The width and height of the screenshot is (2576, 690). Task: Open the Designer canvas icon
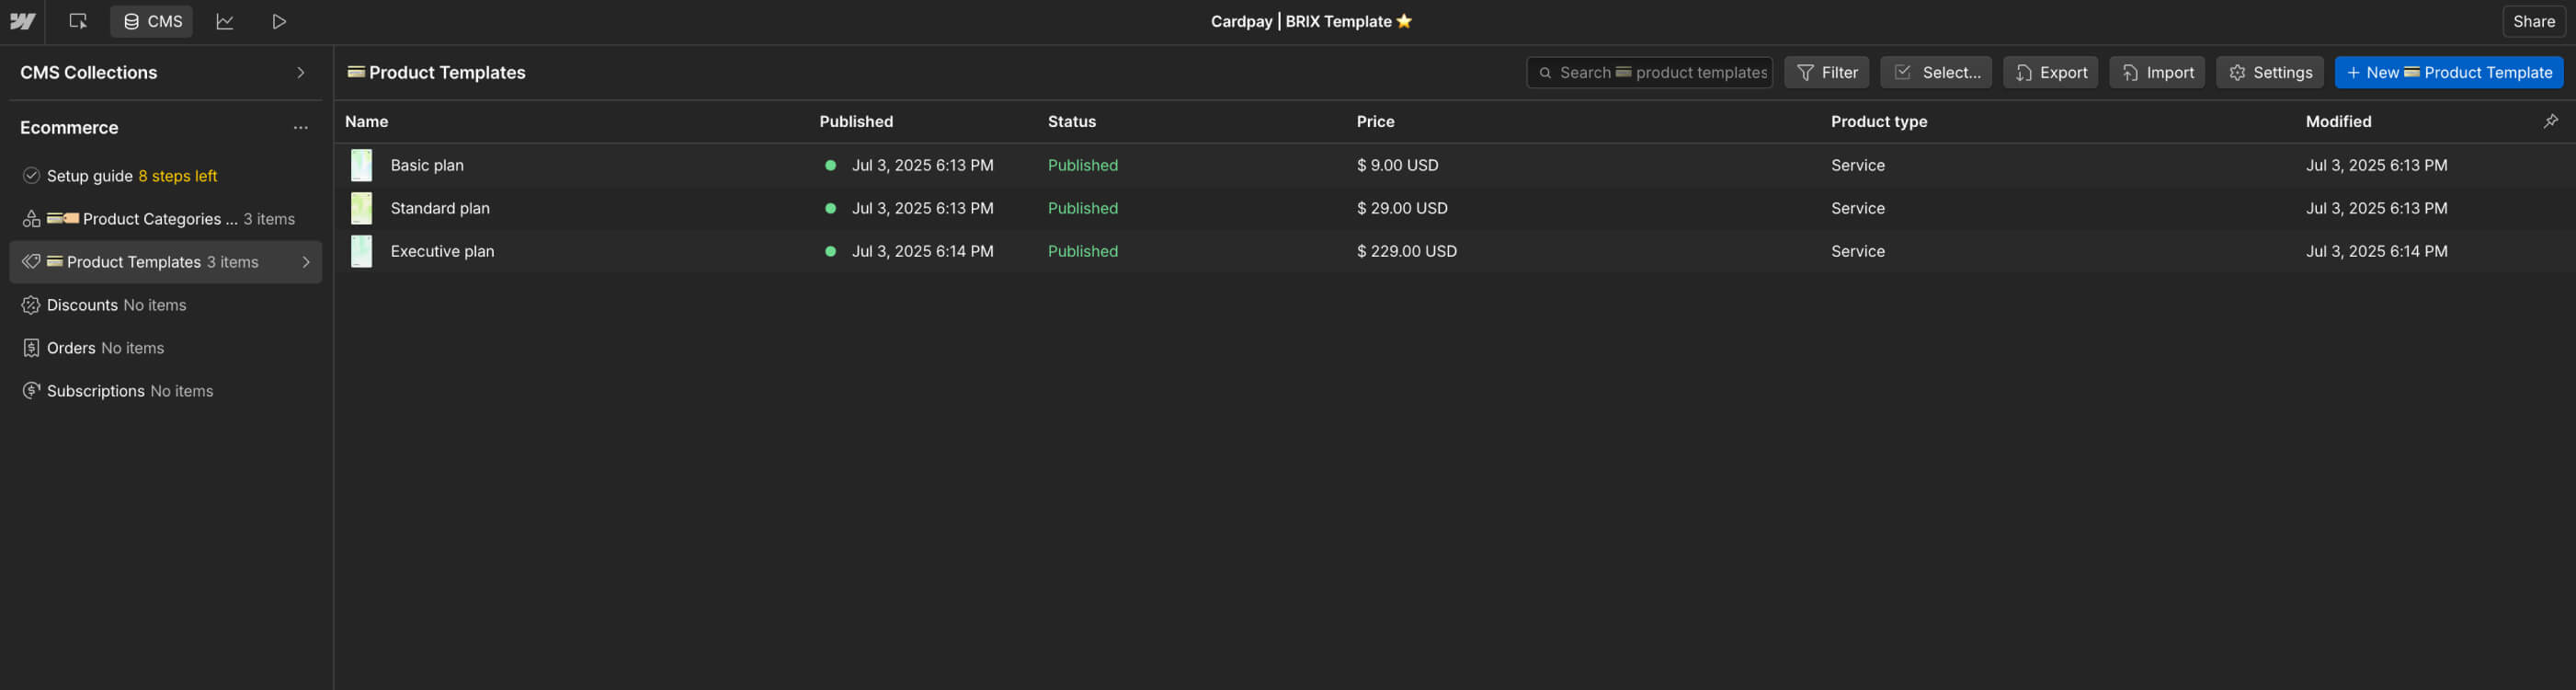tap(78, 21)
